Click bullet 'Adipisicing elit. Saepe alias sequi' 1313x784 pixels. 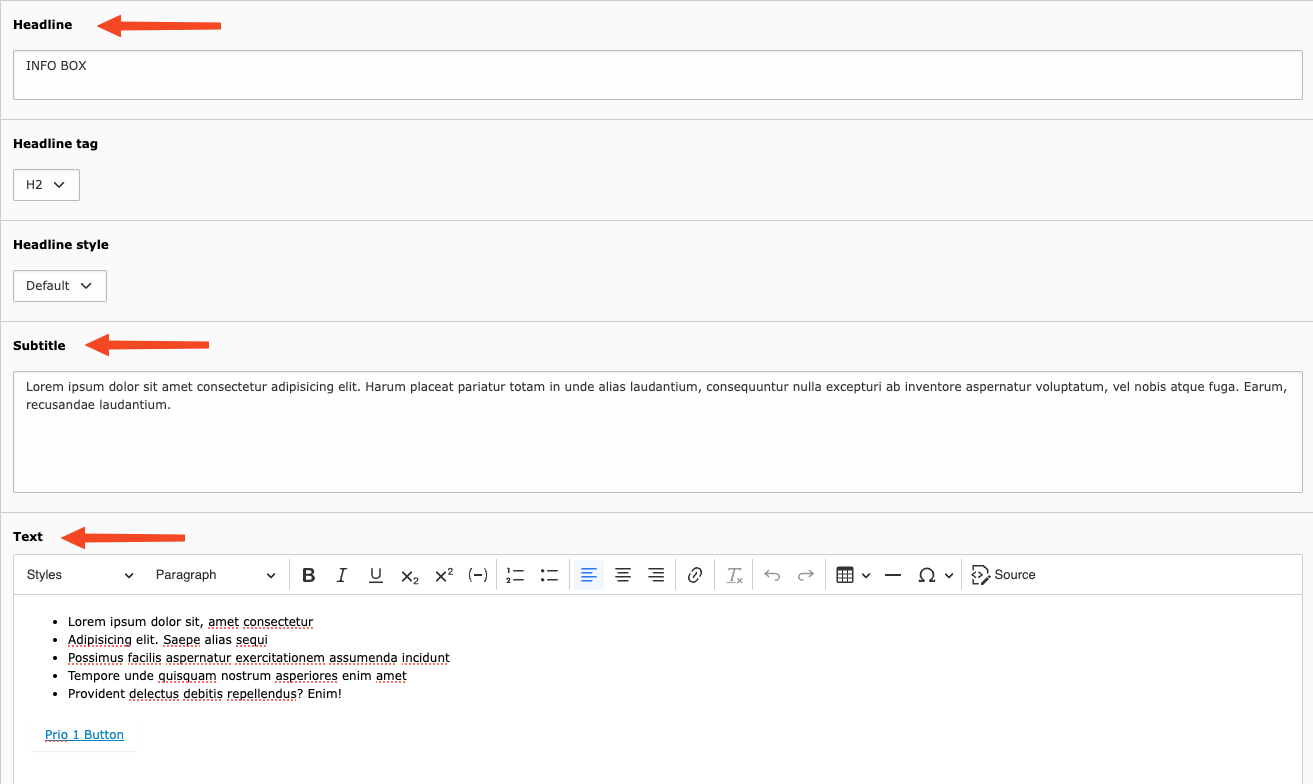pyautogui.click(x=168, y=640)
